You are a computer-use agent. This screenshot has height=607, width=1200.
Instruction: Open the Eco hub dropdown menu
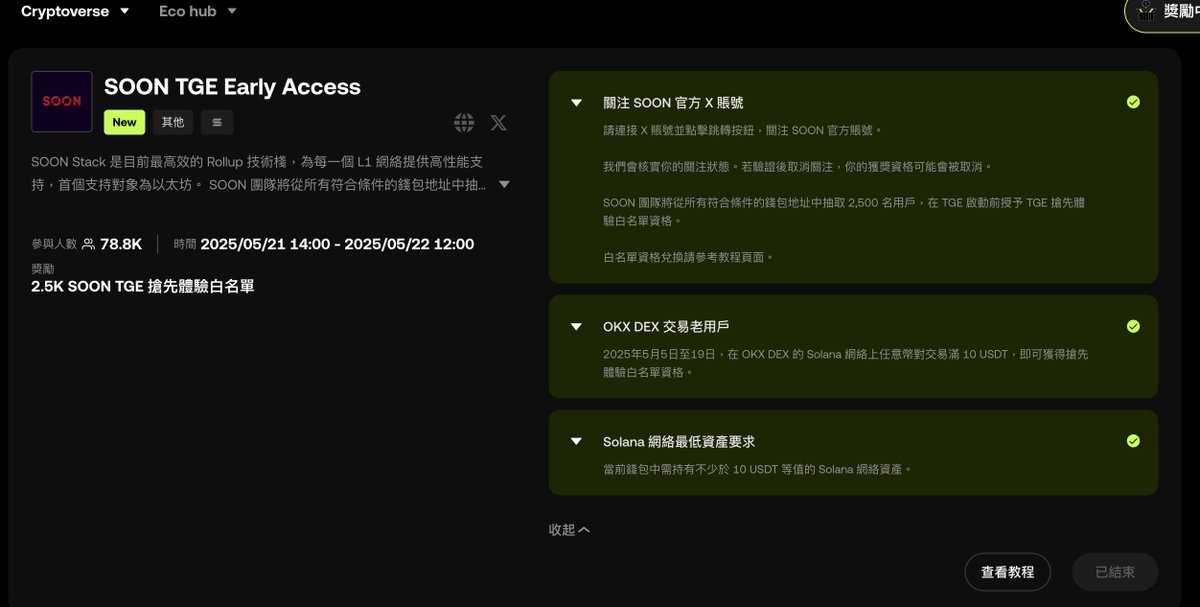(198, 11)
